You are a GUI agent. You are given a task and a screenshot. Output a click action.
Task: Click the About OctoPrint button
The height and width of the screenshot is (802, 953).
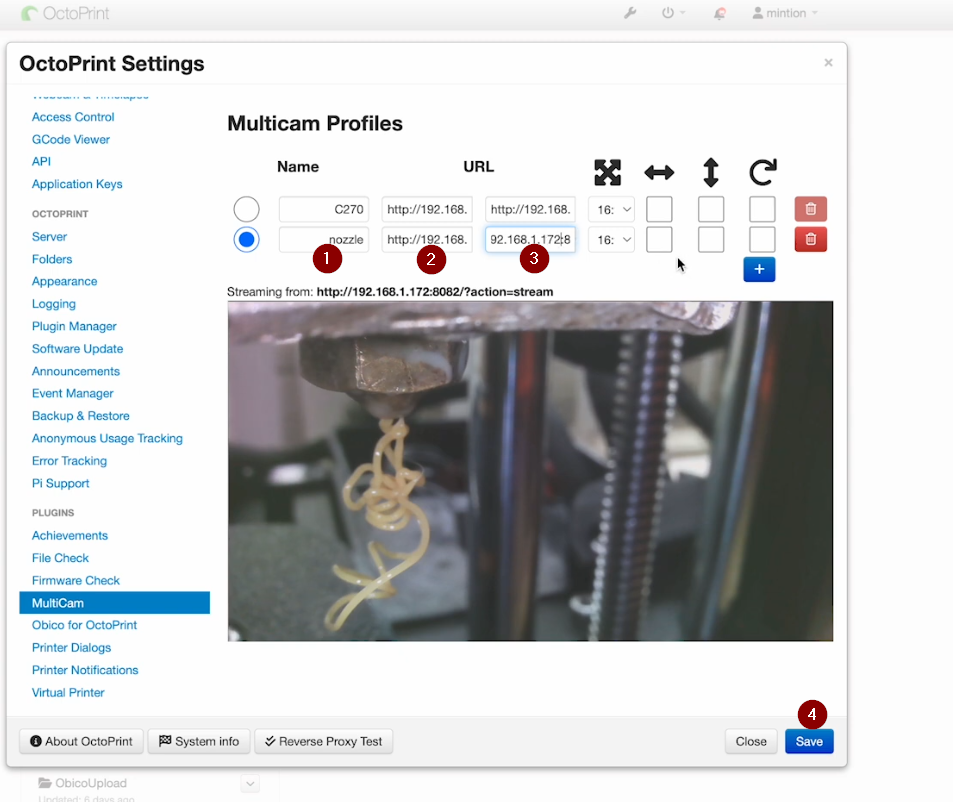[81, 741]
